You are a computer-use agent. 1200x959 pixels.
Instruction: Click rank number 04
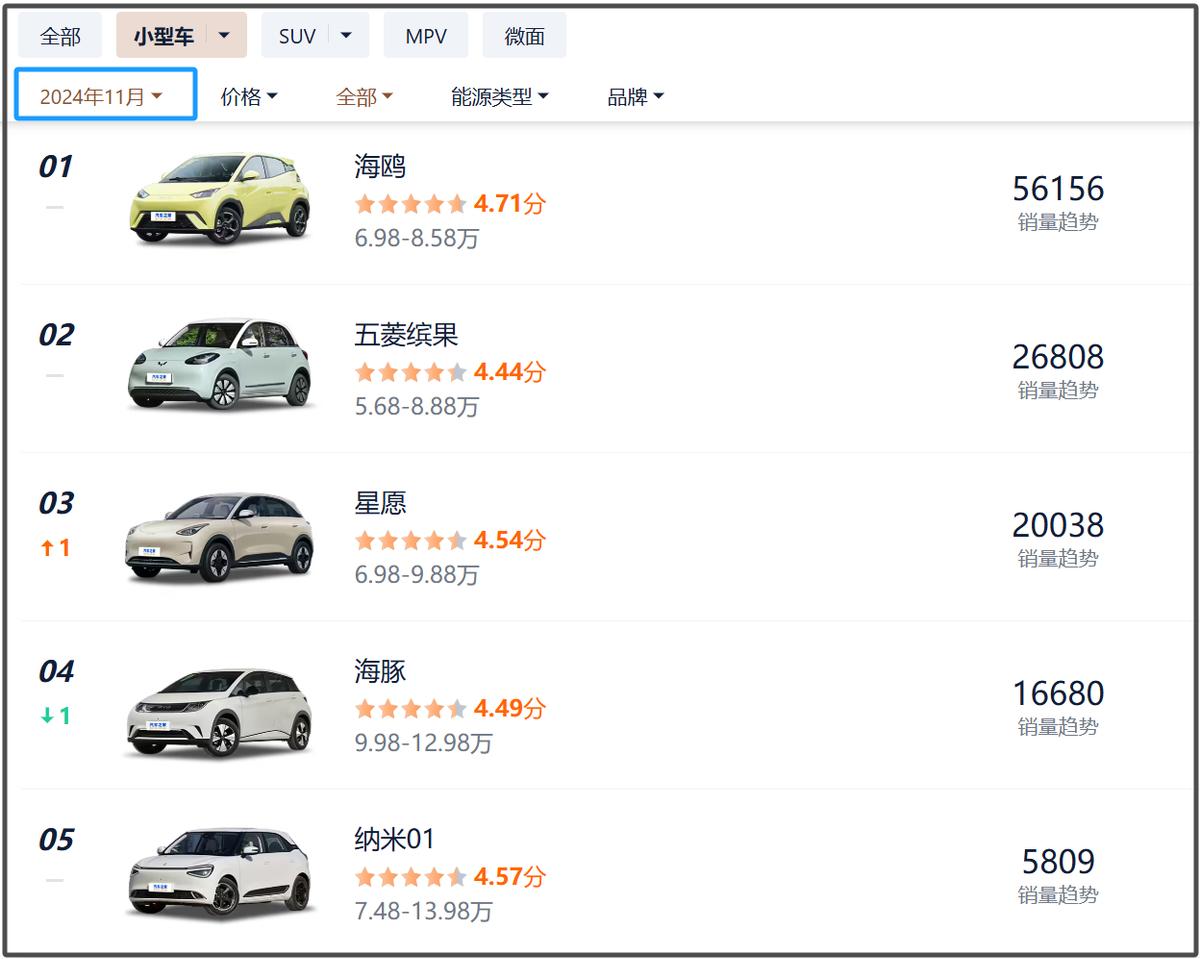(x=56, y=671)
